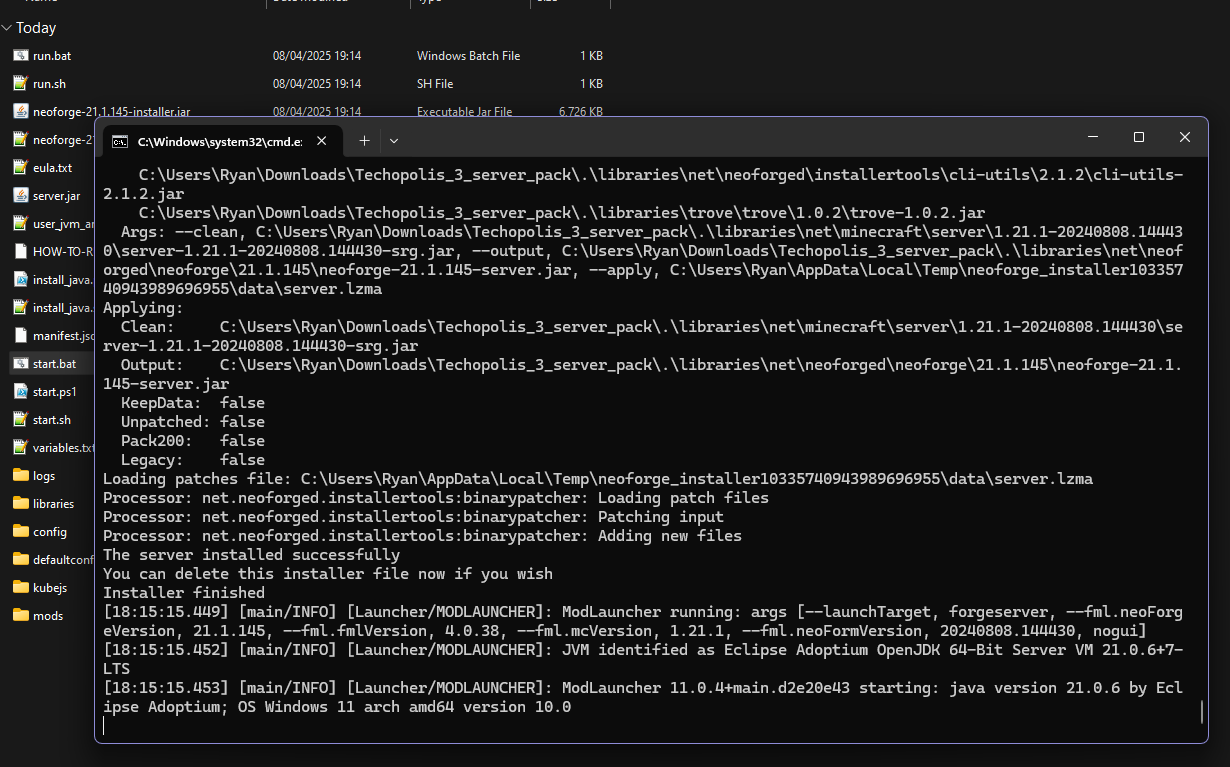Click the start.ps1 file icon
The image size is (1230, 767).
point(20,392)
